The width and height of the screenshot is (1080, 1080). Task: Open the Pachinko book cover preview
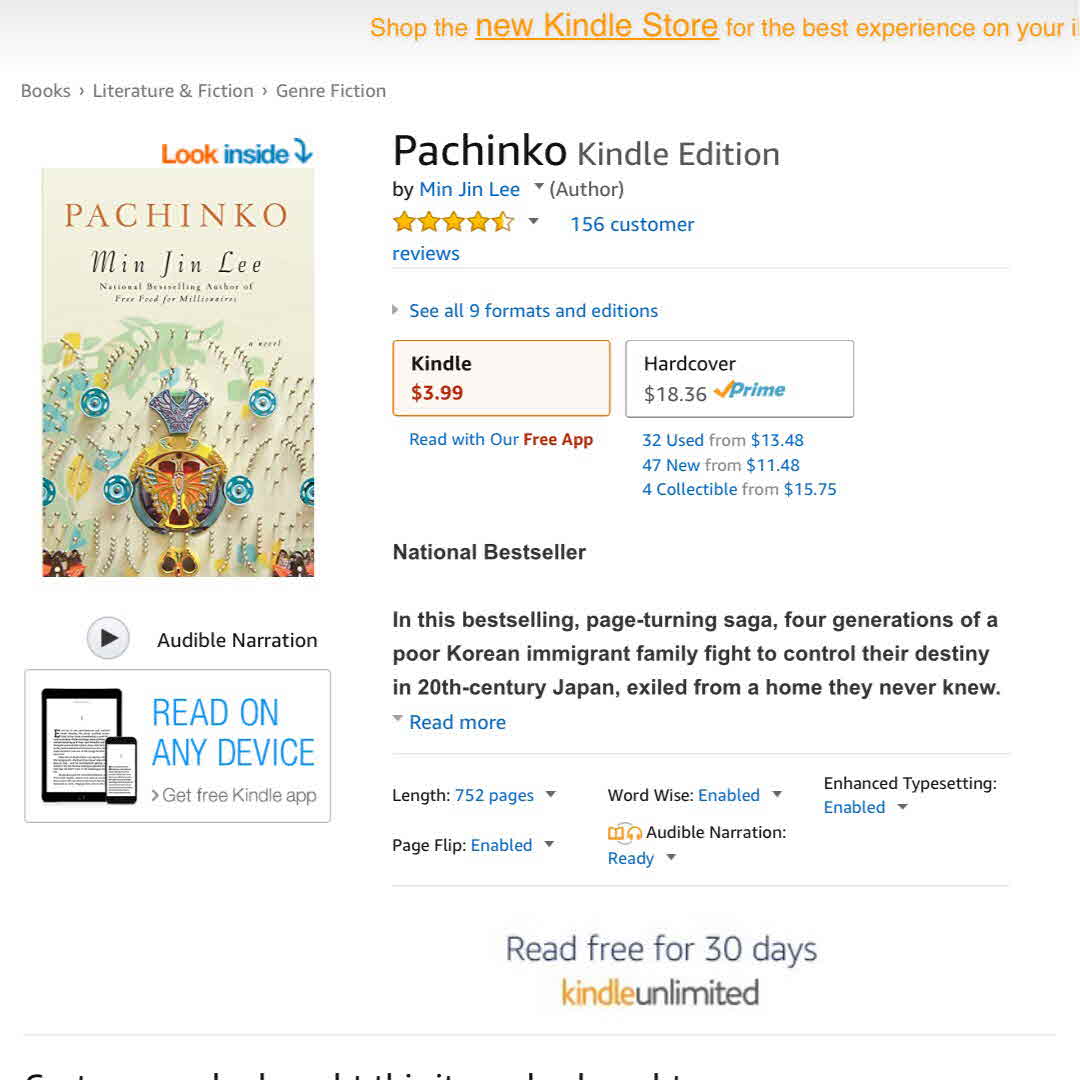(178, 372)
